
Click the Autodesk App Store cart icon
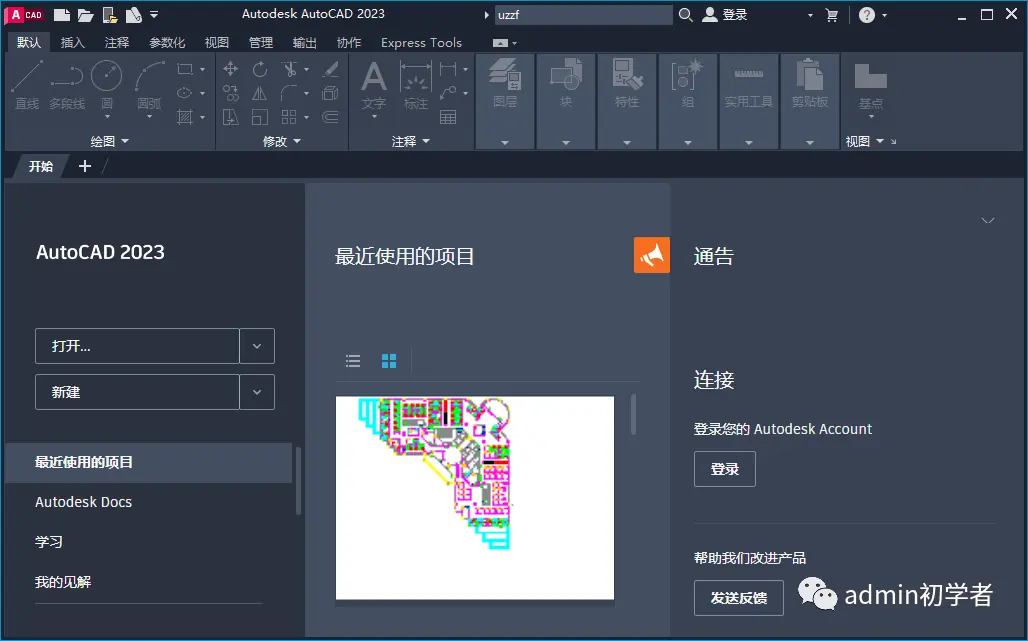click(x=832, y=14)
